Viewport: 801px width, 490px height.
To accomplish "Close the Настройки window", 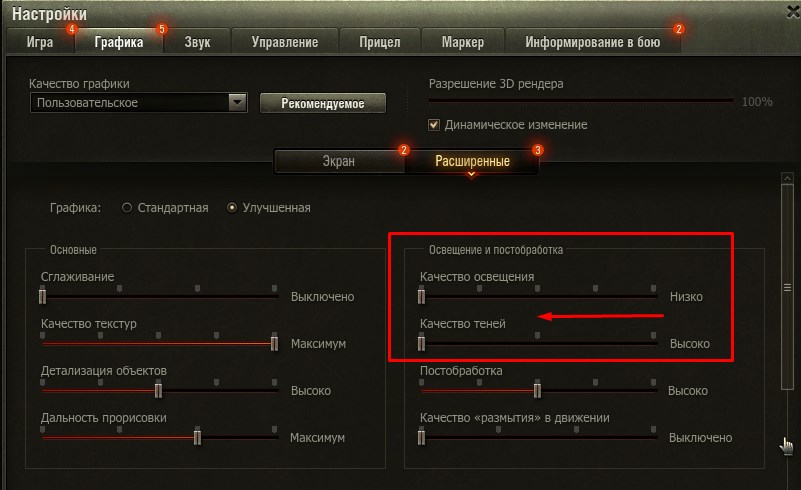I will coord(793,12).
